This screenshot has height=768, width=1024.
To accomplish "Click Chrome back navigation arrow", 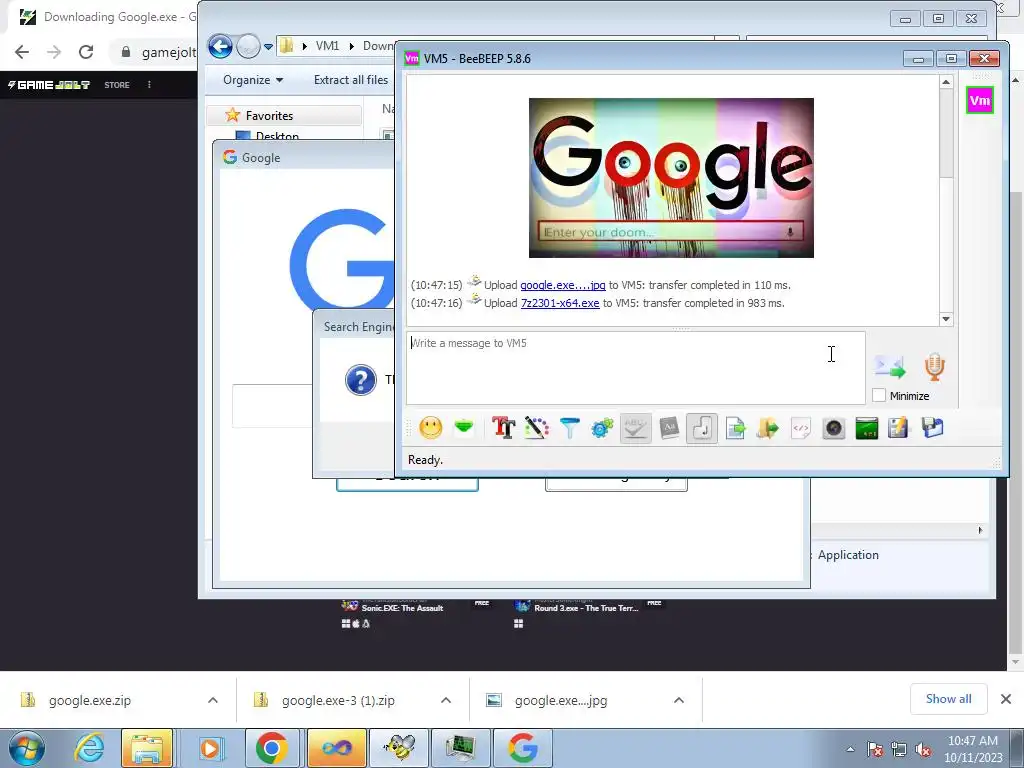I will [x=22, y=52].
